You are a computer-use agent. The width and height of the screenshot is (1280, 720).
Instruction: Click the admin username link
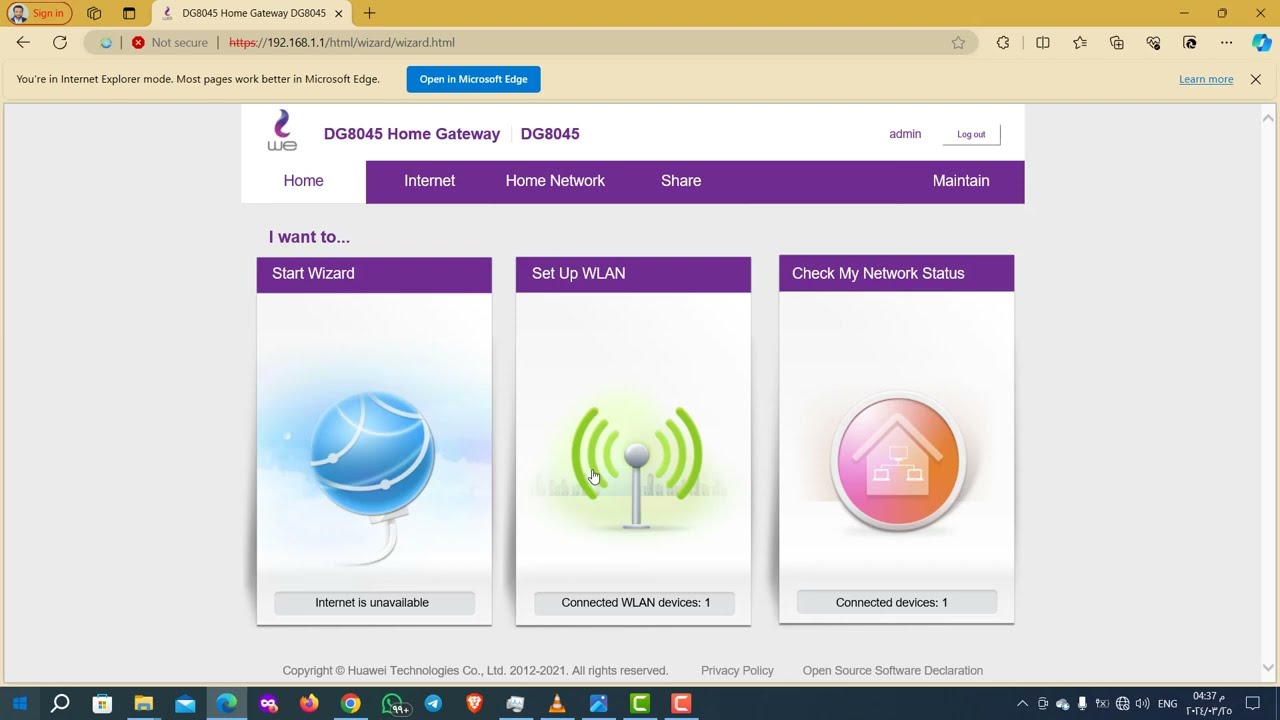[x=905, y=134]
